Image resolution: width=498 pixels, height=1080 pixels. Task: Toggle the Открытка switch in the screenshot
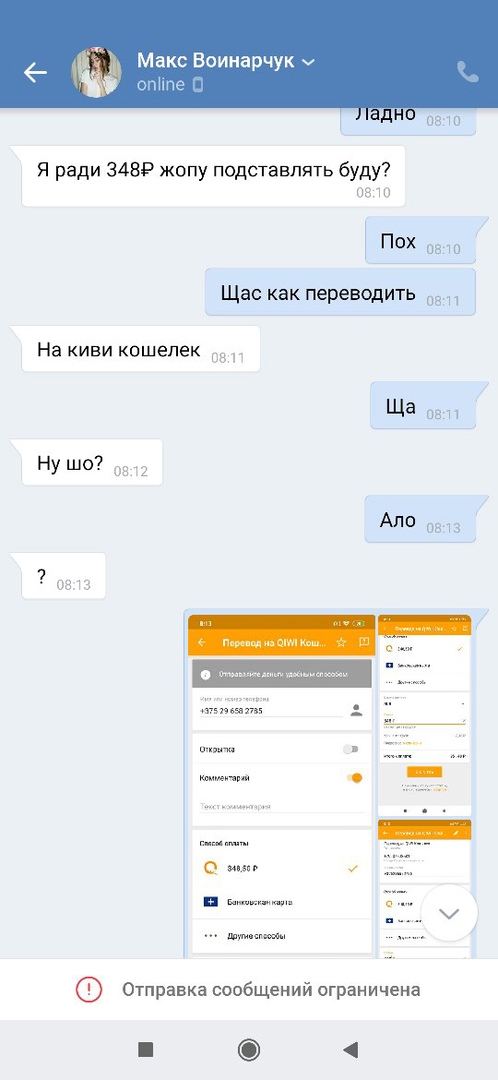click(351, 749)
